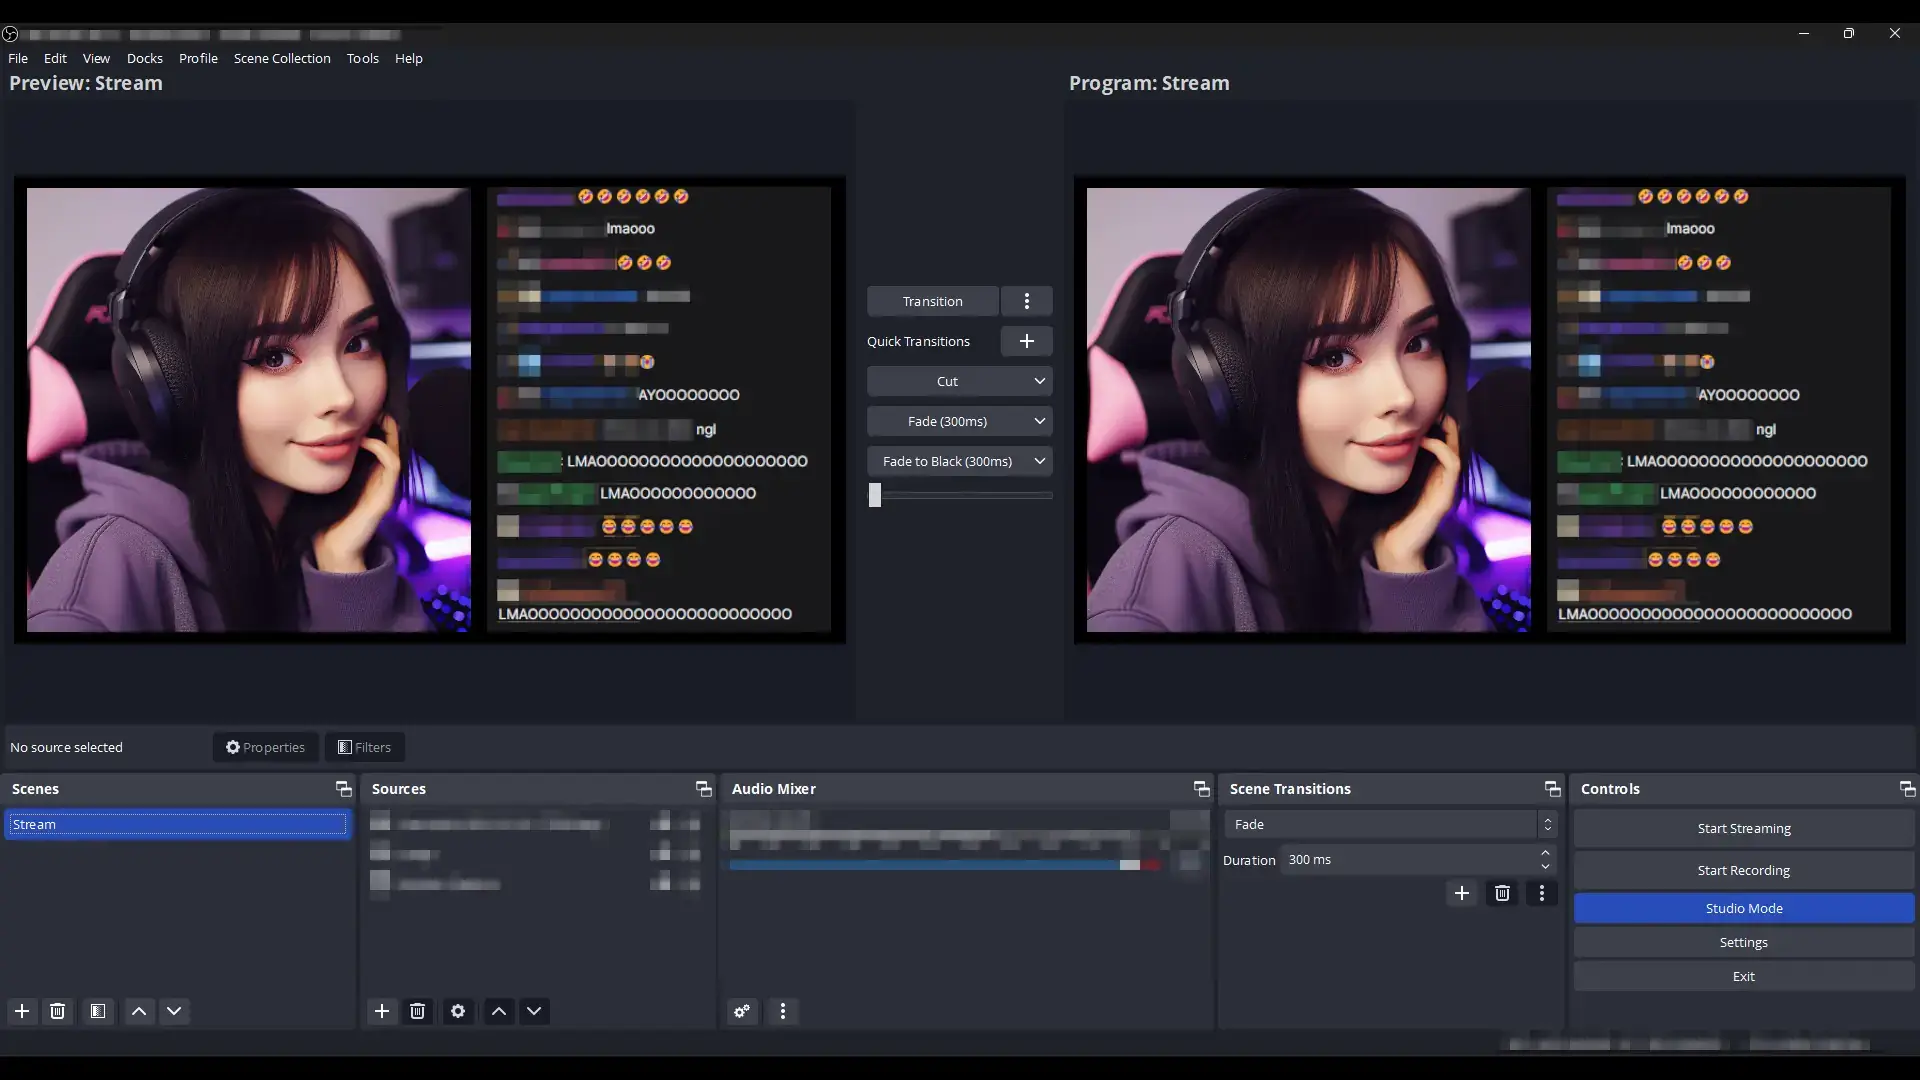
Task: Click the Scene Transitions delete icon
Action: [1501, 893]
